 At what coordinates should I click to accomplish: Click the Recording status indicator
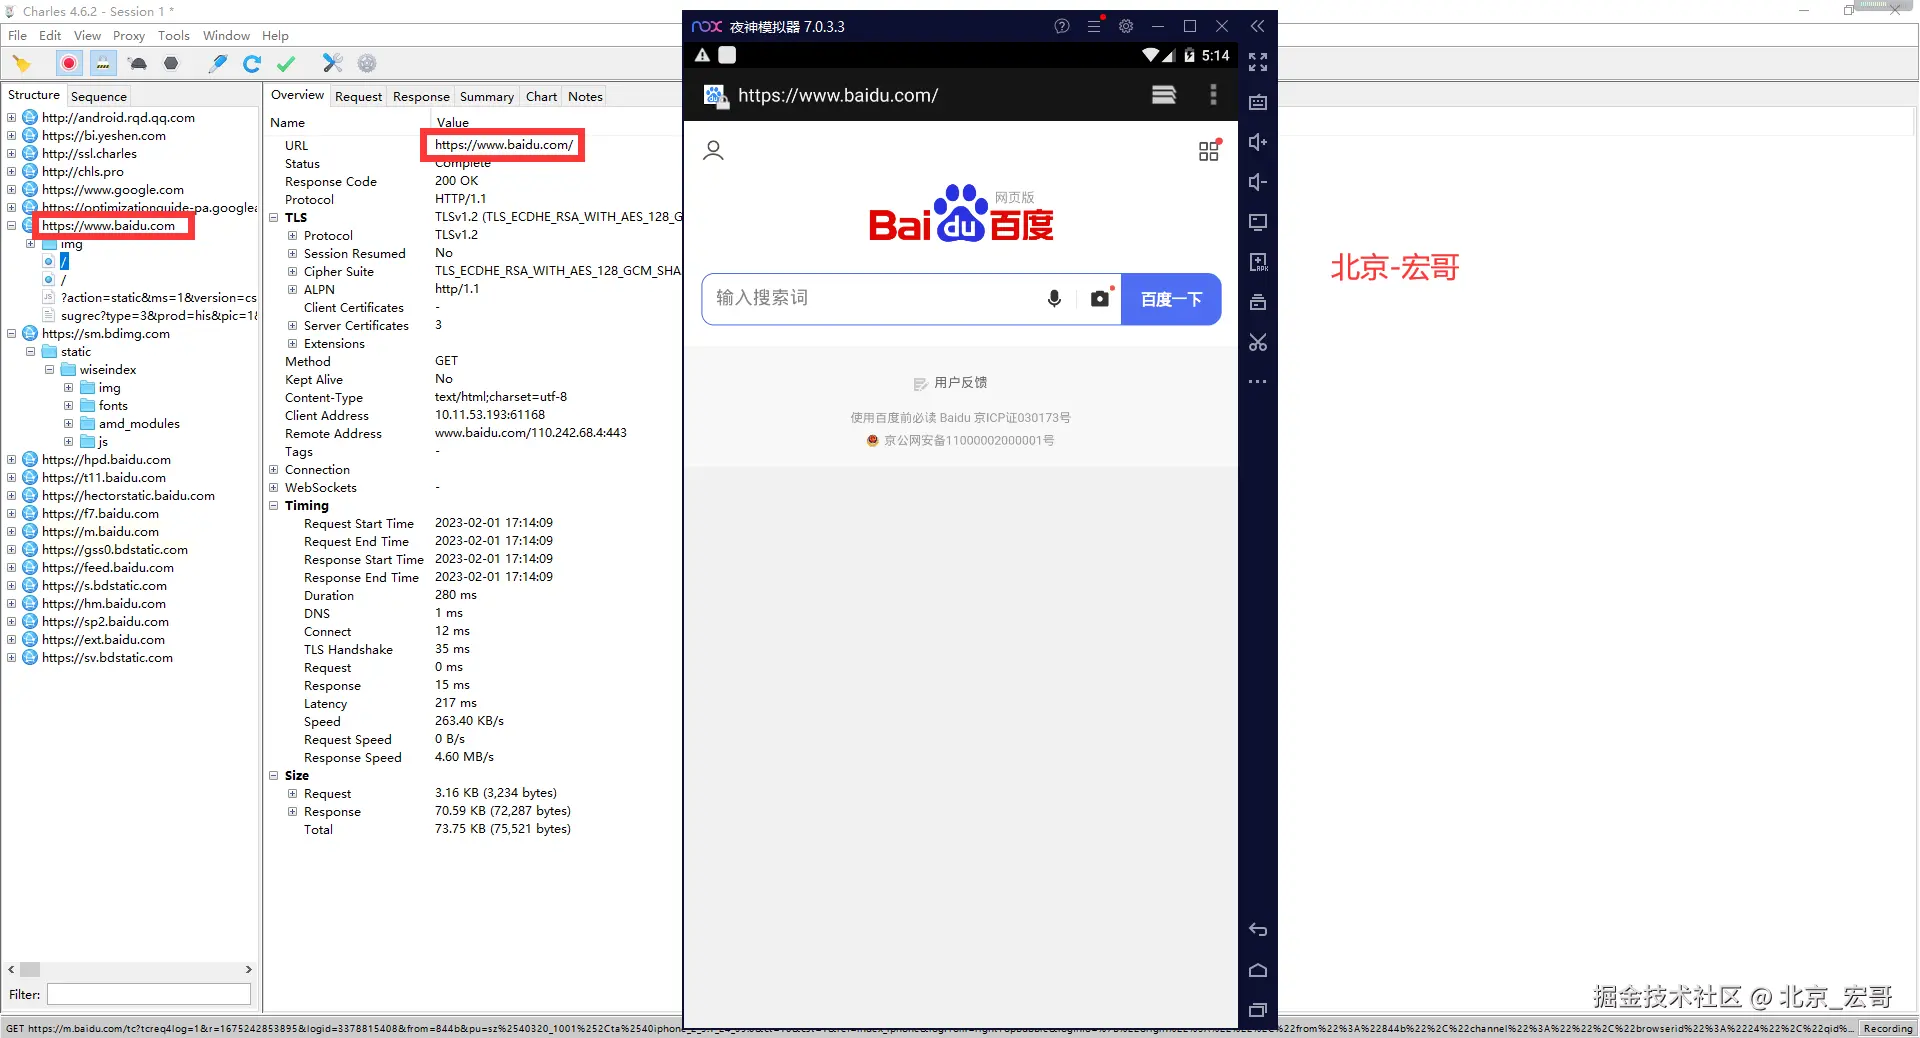(1887, 1028)
